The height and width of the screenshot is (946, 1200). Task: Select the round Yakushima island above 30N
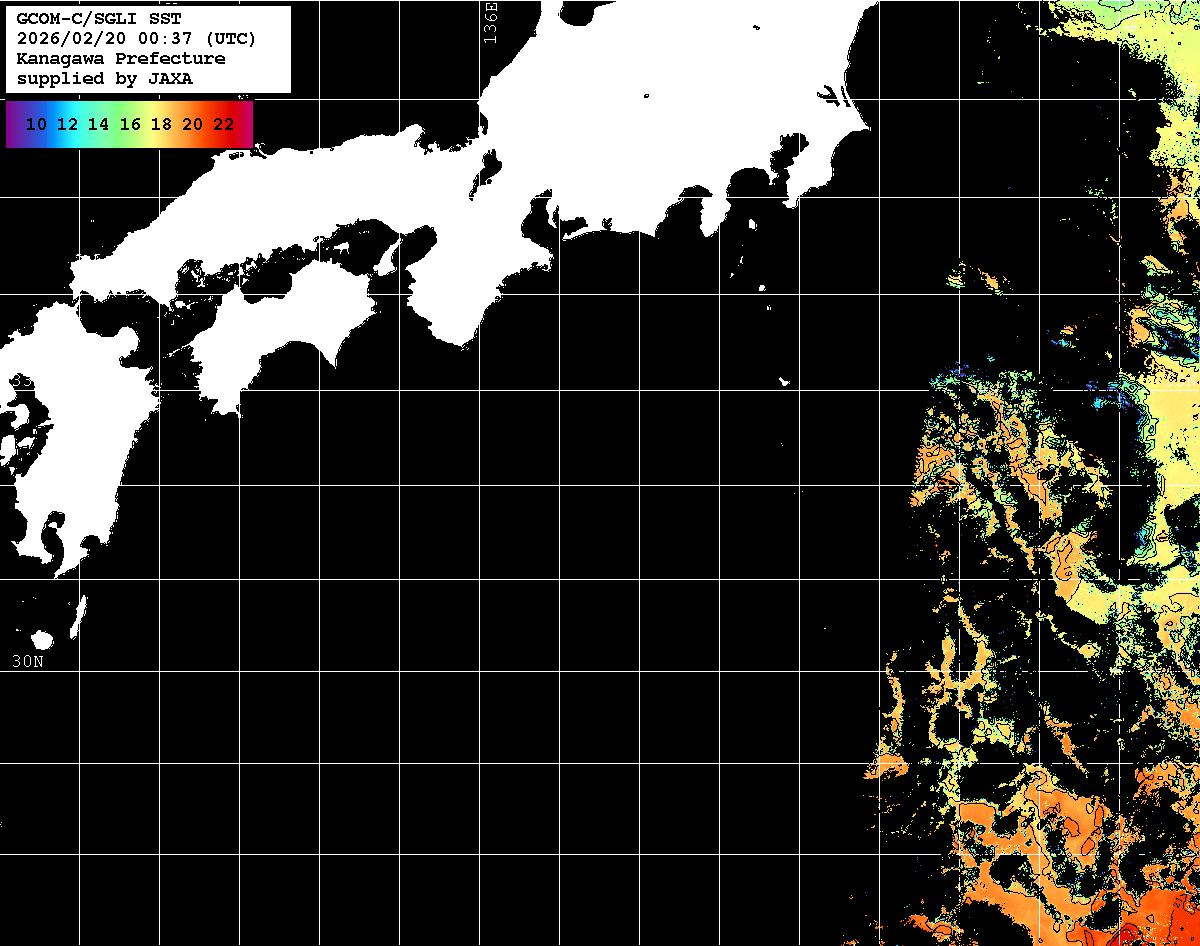(x=42, y=640)
